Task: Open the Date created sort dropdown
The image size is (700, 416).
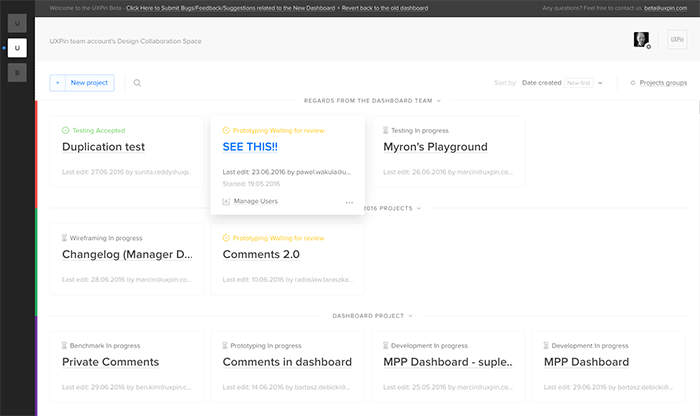Action: tap(542, 83)
